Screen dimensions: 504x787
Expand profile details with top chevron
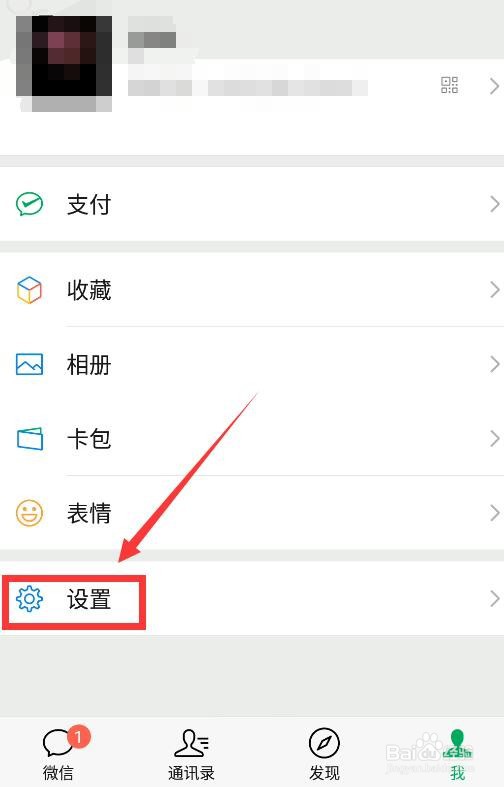pyautogui.click(x=494, y=86)
